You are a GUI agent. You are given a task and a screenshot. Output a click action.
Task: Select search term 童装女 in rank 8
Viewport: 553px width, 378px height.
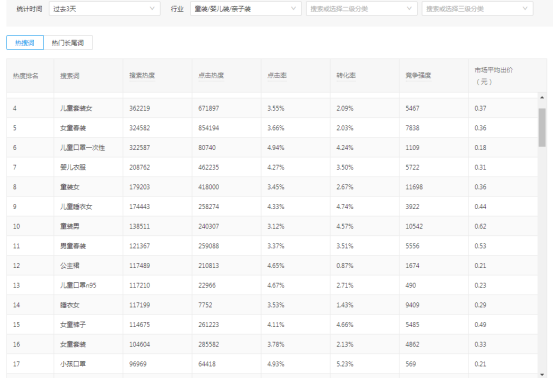coord(70,187)
